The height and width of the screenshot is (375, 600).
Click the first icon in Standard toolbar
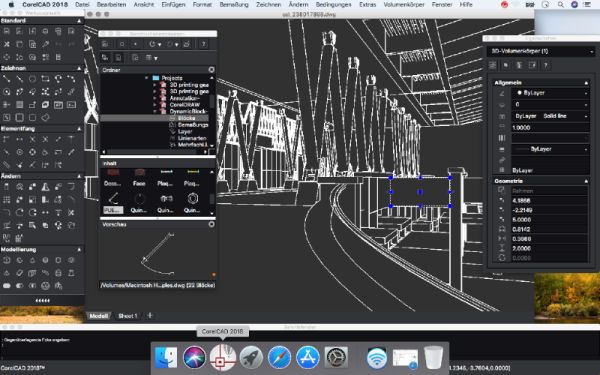pyautogui.click(x=7, y=31)
